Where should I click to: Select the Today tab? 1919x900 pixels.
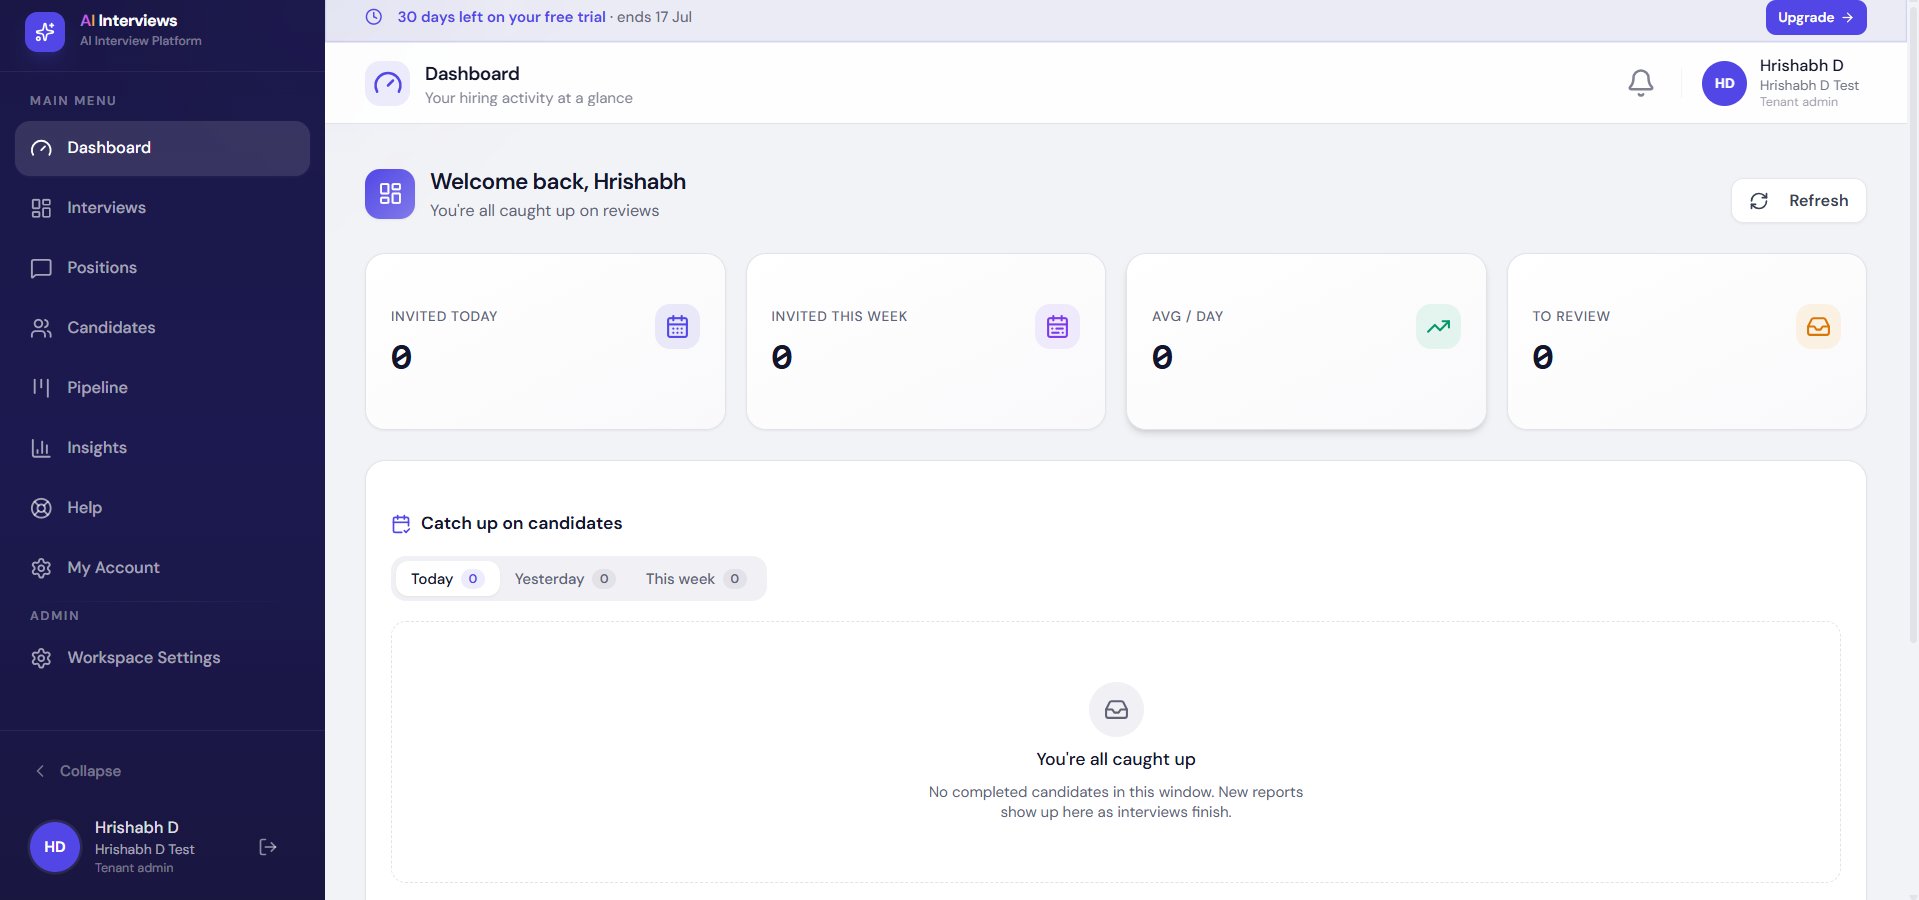447,579
